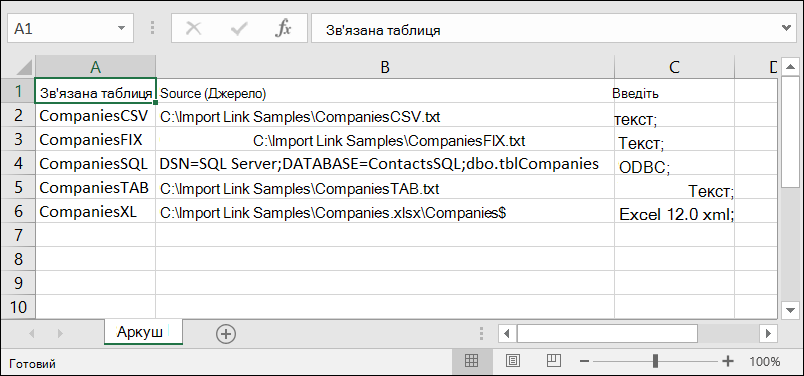The width and height of the screenshot is (804, 376).
Task: Click zoom in plus button
Action: (x=728, y=362)
